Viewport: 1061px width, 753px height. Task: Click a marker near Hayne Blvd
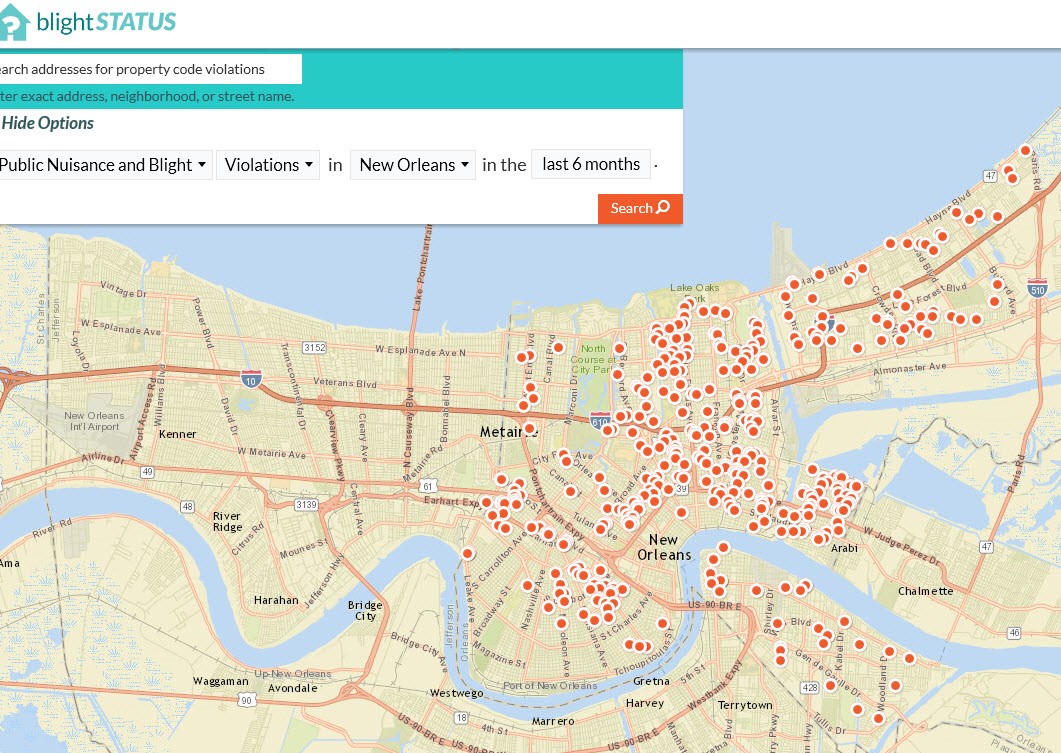click(956, 211)
